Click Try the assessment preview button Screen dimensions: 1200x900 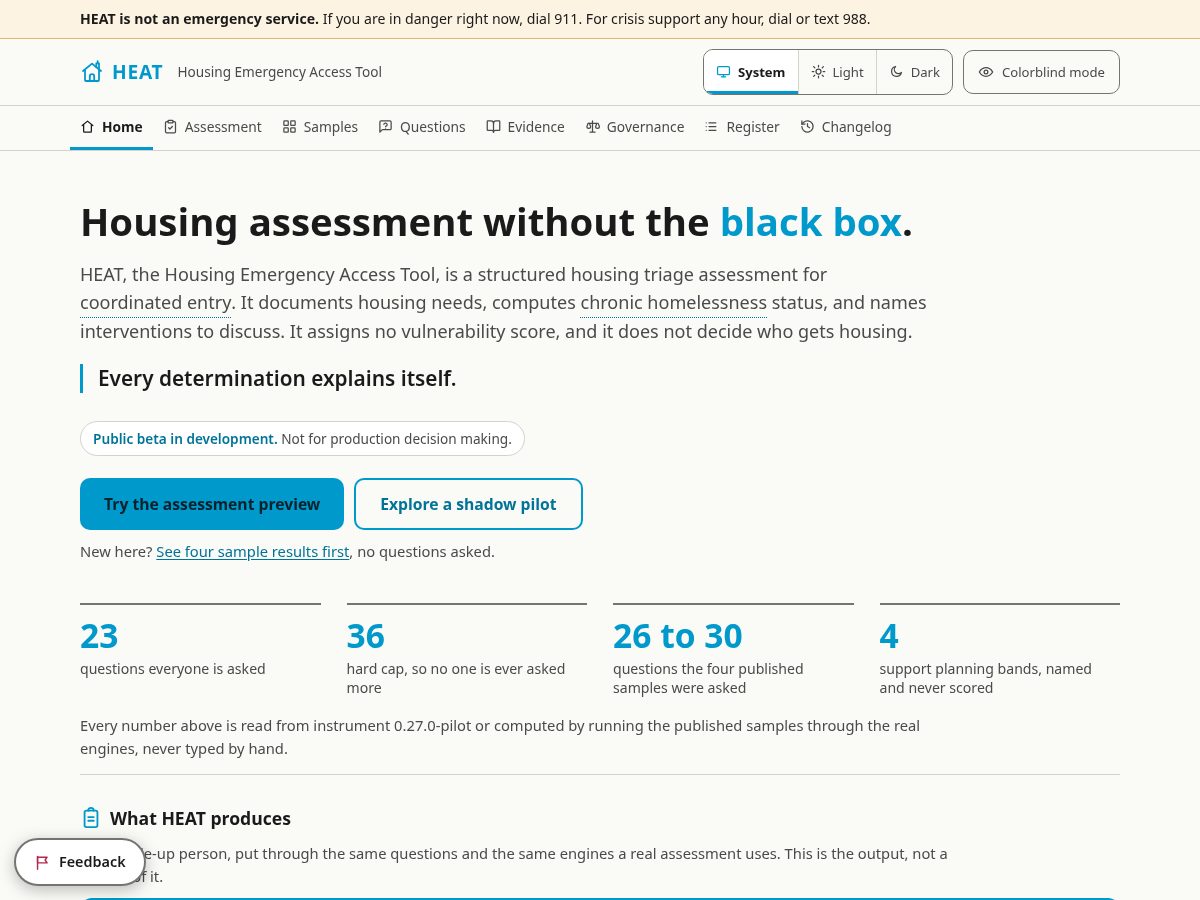(x=212, y=504)
